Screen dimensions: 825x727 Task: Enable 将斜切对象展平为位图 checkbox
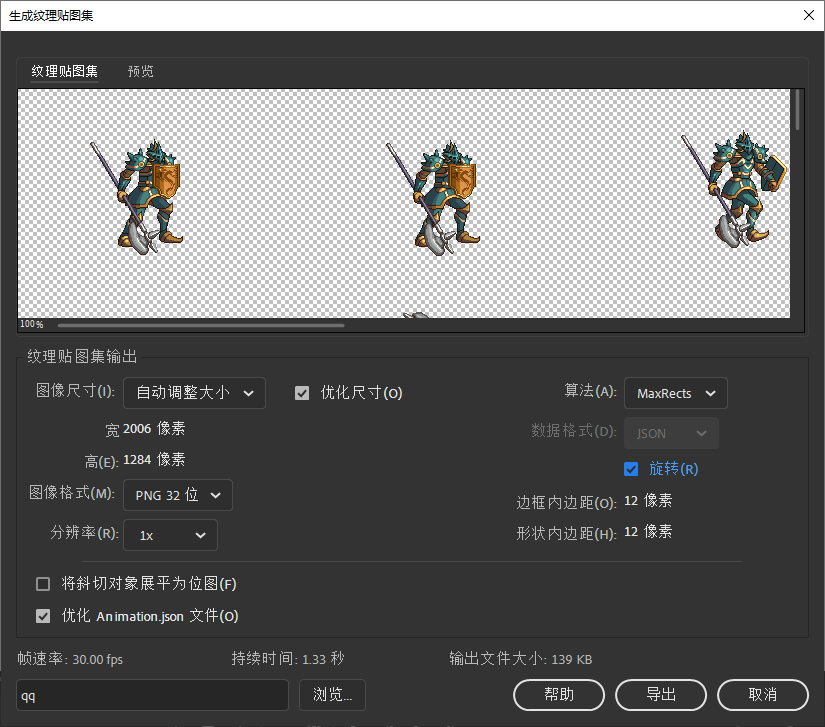(x=43, y=584)
